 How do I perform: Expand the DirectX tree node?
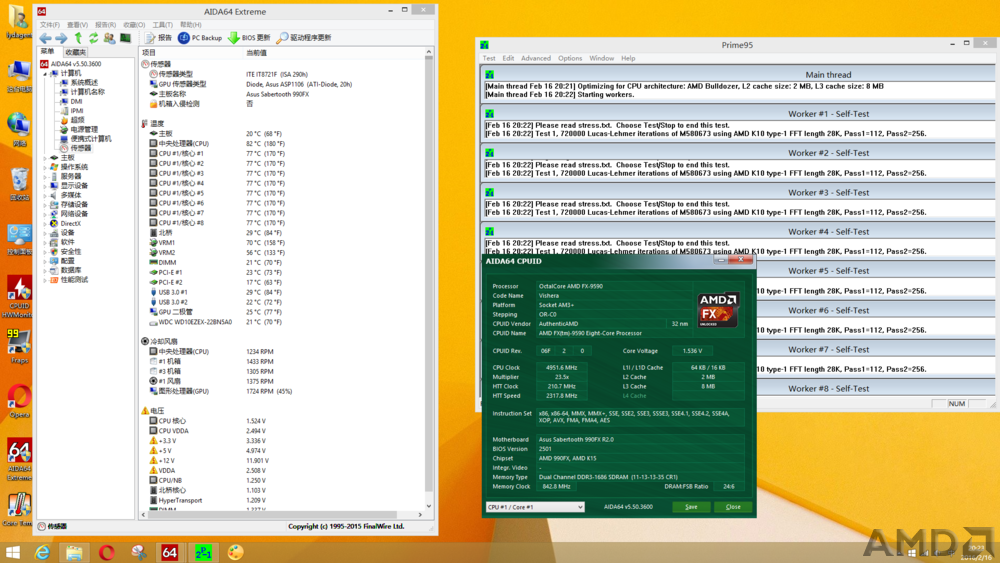point(45,223)
